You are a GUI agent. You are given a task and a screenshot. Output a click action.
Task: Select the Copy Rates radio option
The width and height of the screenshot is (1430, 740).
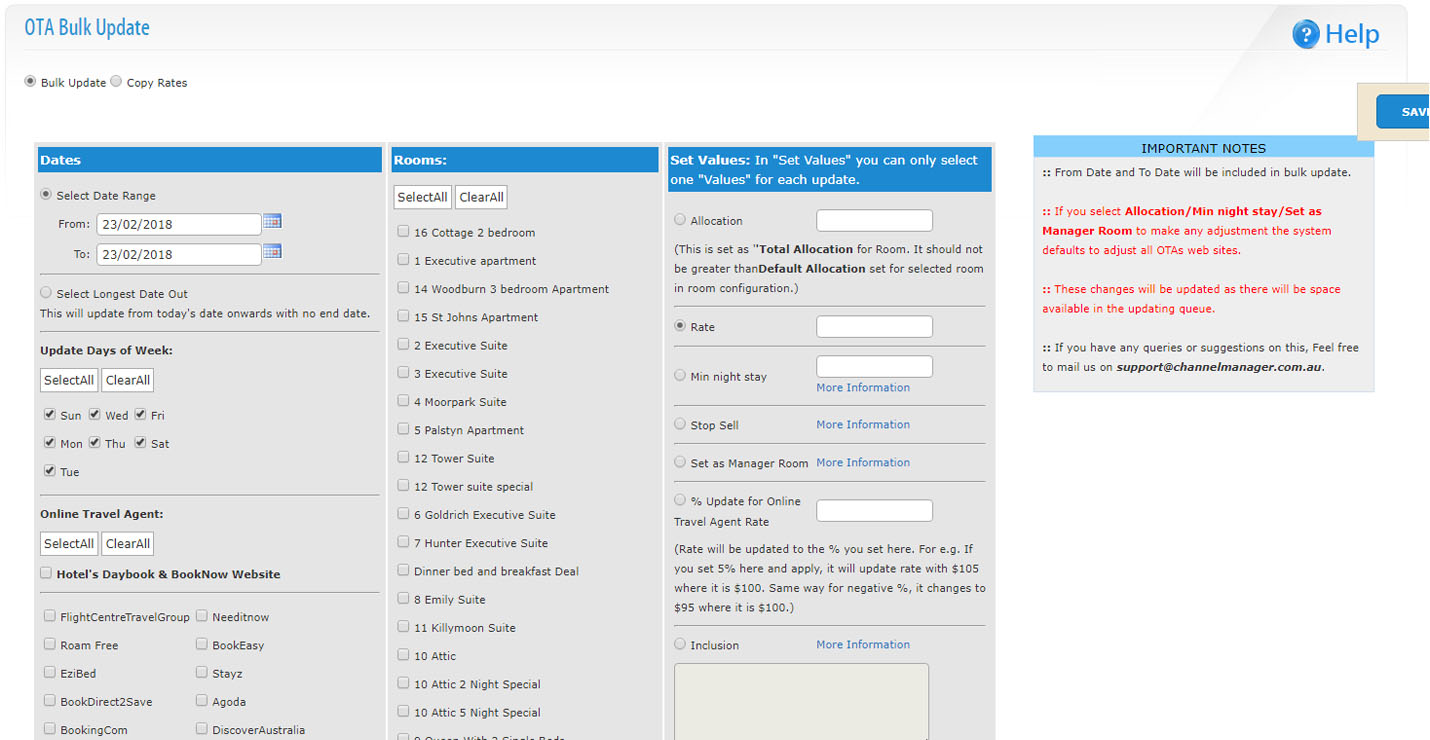pyautogui.click(x=116, y=82)
